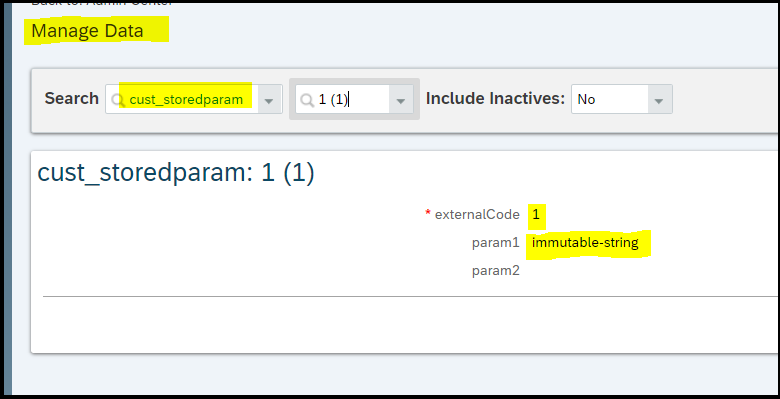Click the cust_storedparam: 1 (1) record heading
Screen dimensions: 780x399
coord(176,173)
